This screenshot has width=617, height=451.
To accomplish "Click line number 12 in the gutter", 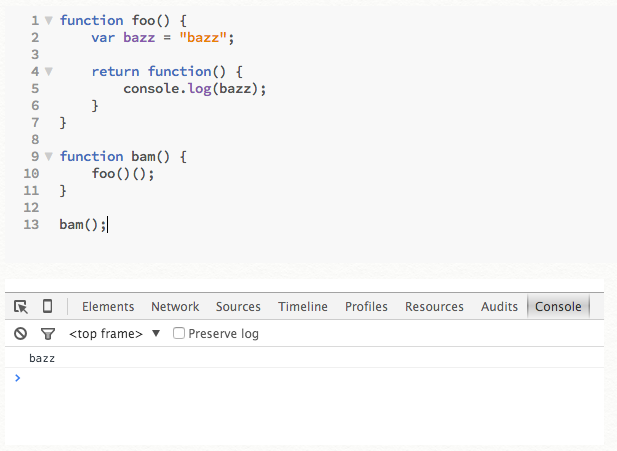I will tap(31, 207).
